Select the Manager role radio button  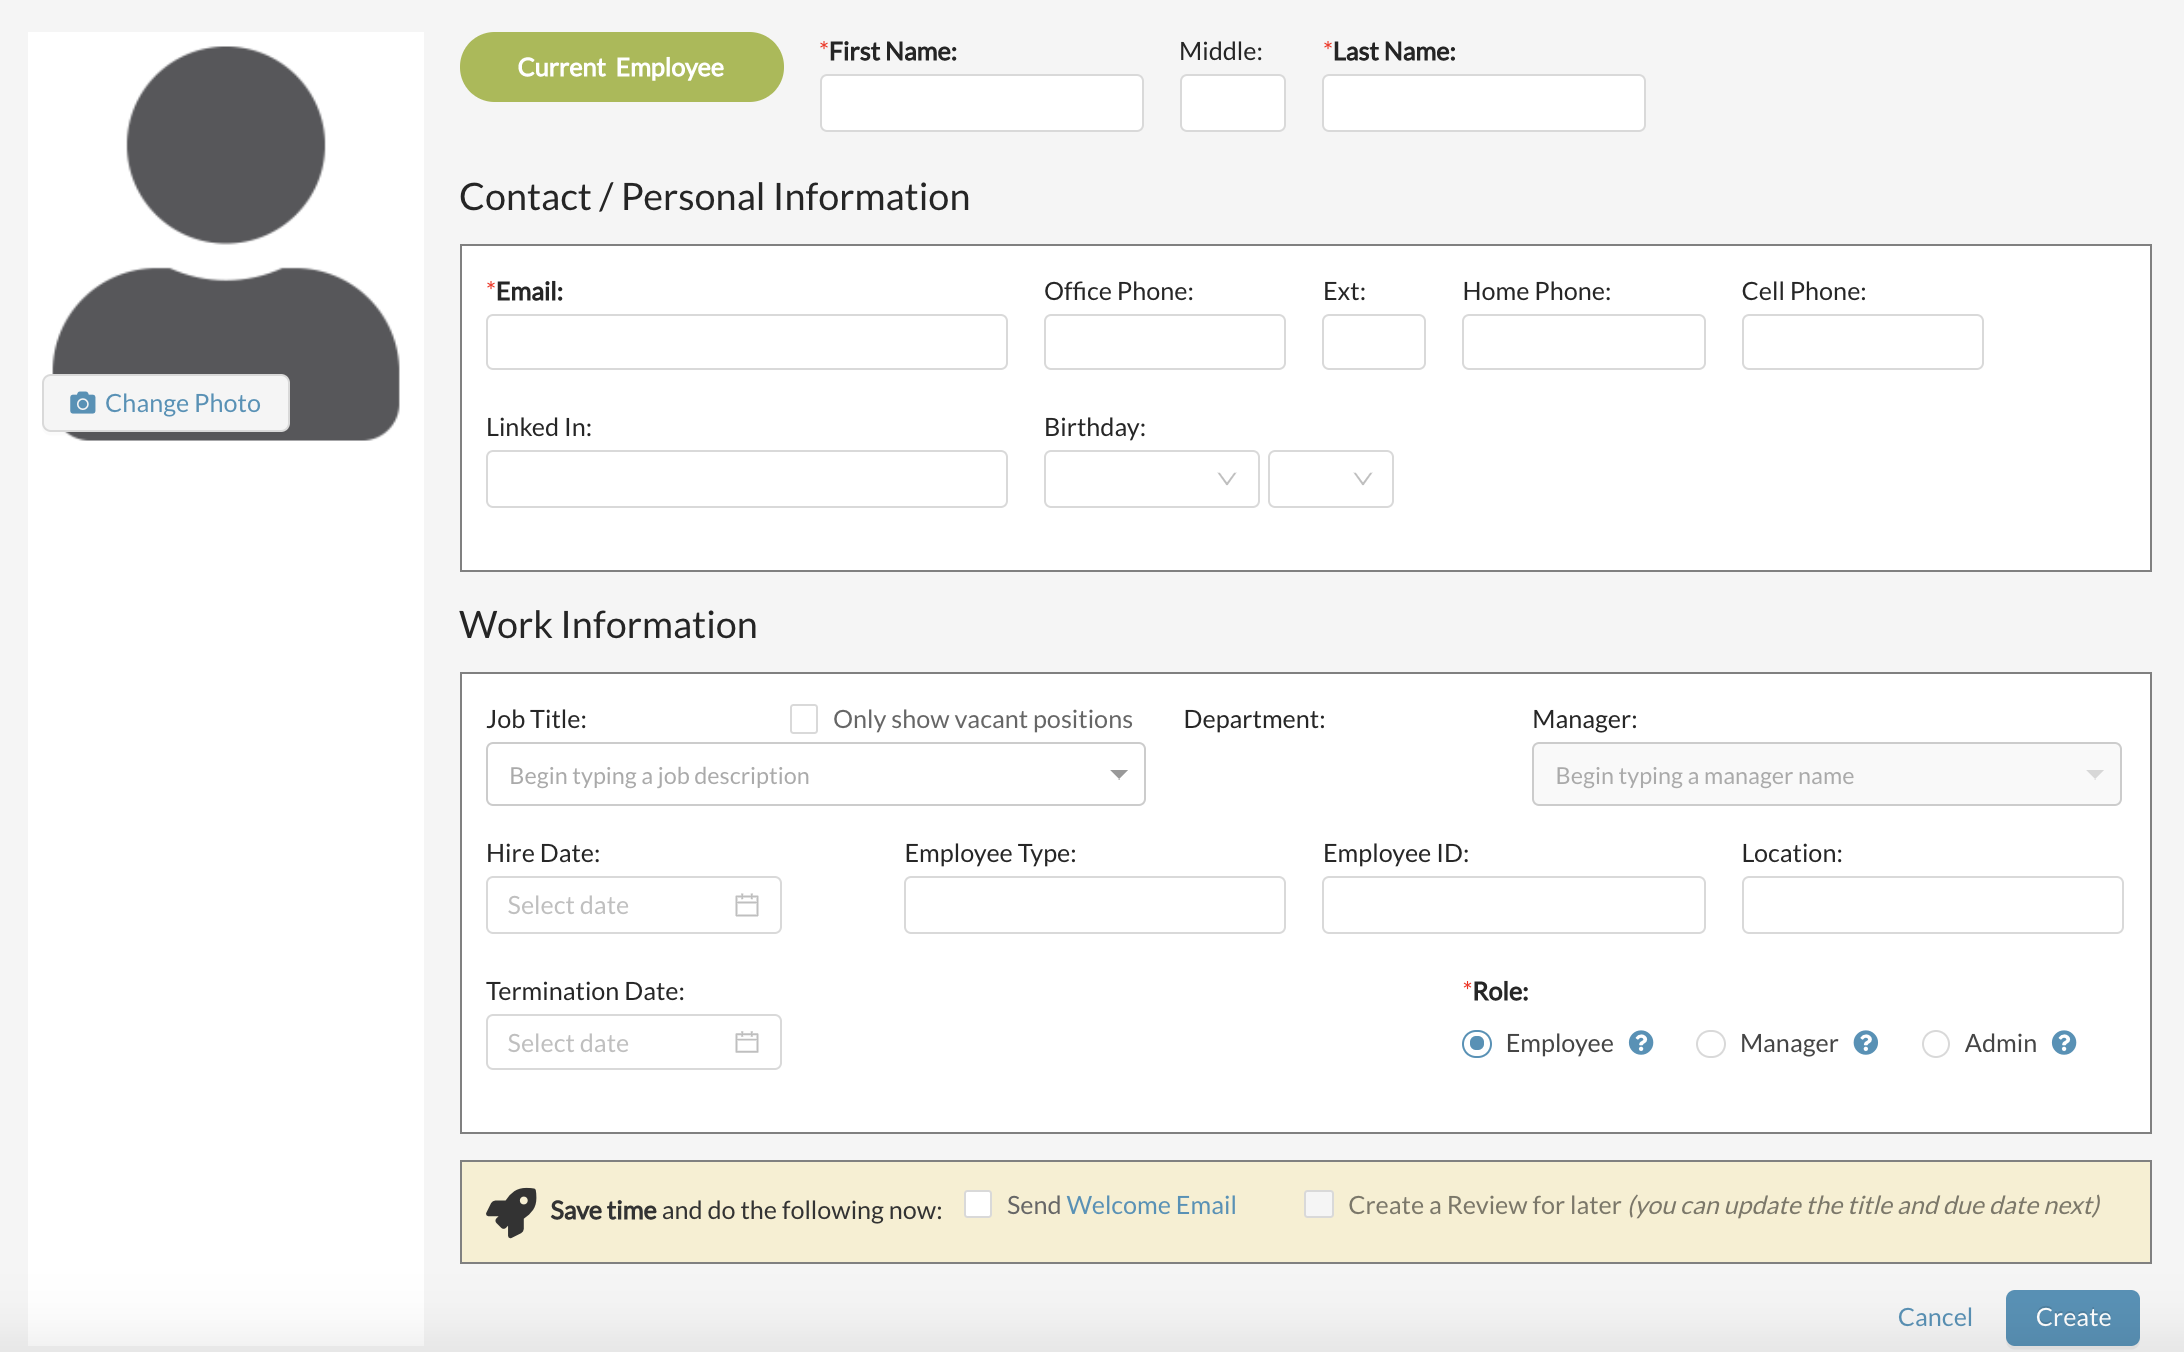[x=1711, y=1044]
